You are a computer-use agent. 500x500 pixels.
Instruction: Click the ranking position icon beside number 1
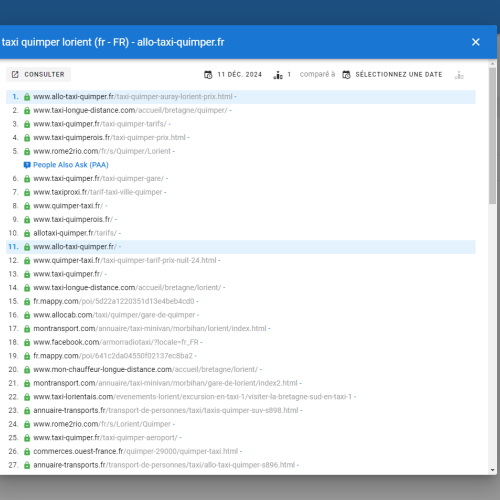click(x=278, y=75)
